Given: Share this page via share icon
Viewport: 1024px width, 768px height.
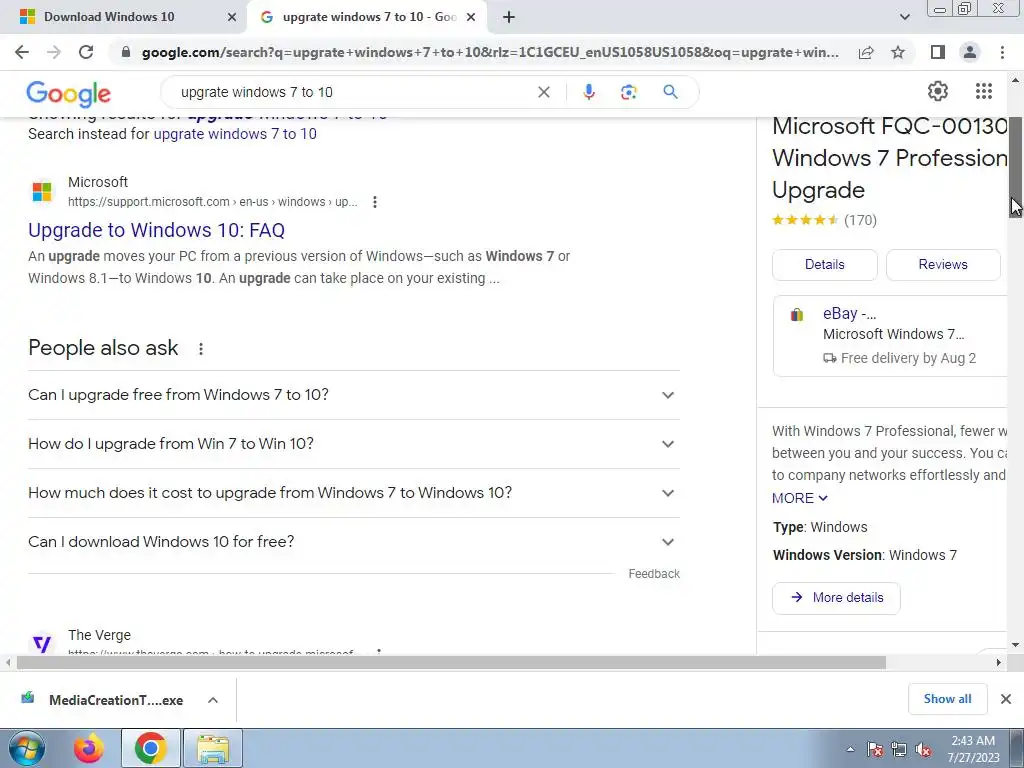Looking at the screenshot, I should tap(866, 52).
